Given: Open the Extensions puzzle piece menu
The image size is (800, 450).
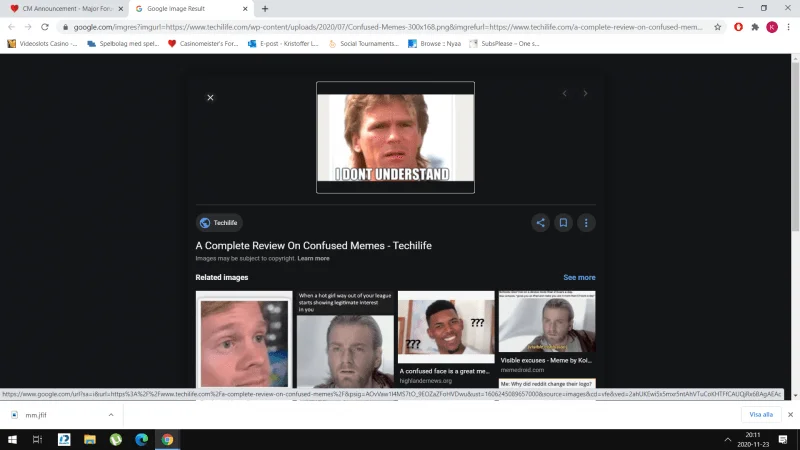Looking at the screenshot, I should (755, 27).
